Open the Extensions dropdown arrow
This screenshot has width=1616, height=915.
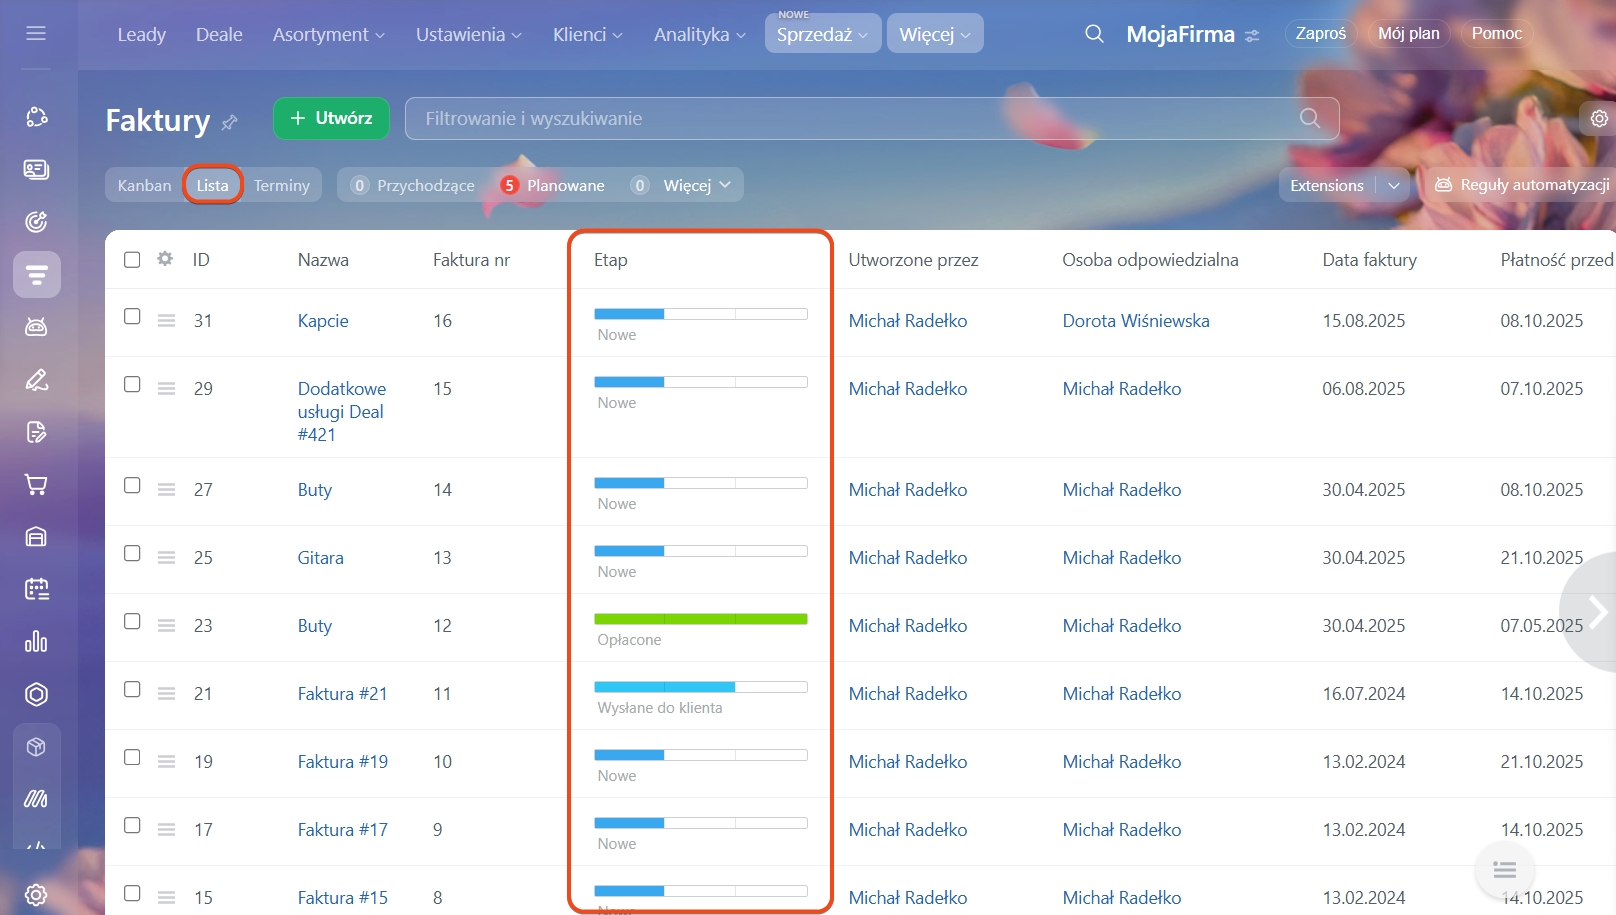[x=1393, y=185]
